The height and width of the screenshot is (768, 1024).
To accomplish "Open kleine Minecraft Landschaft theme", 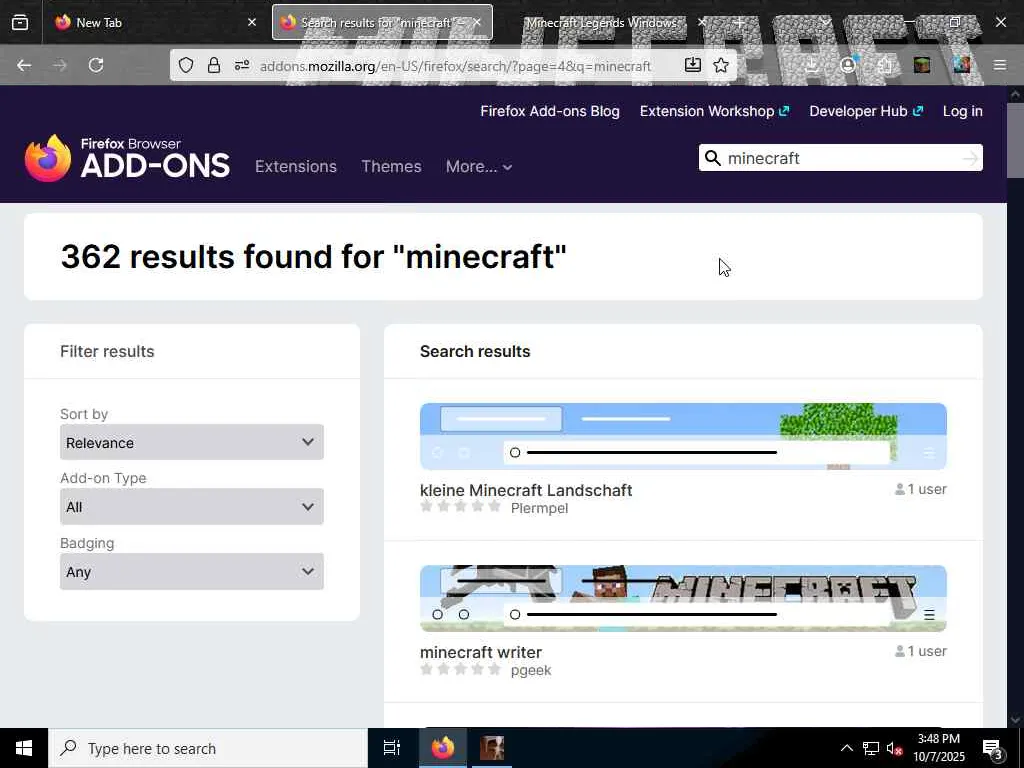I will [x=526, y=490].
